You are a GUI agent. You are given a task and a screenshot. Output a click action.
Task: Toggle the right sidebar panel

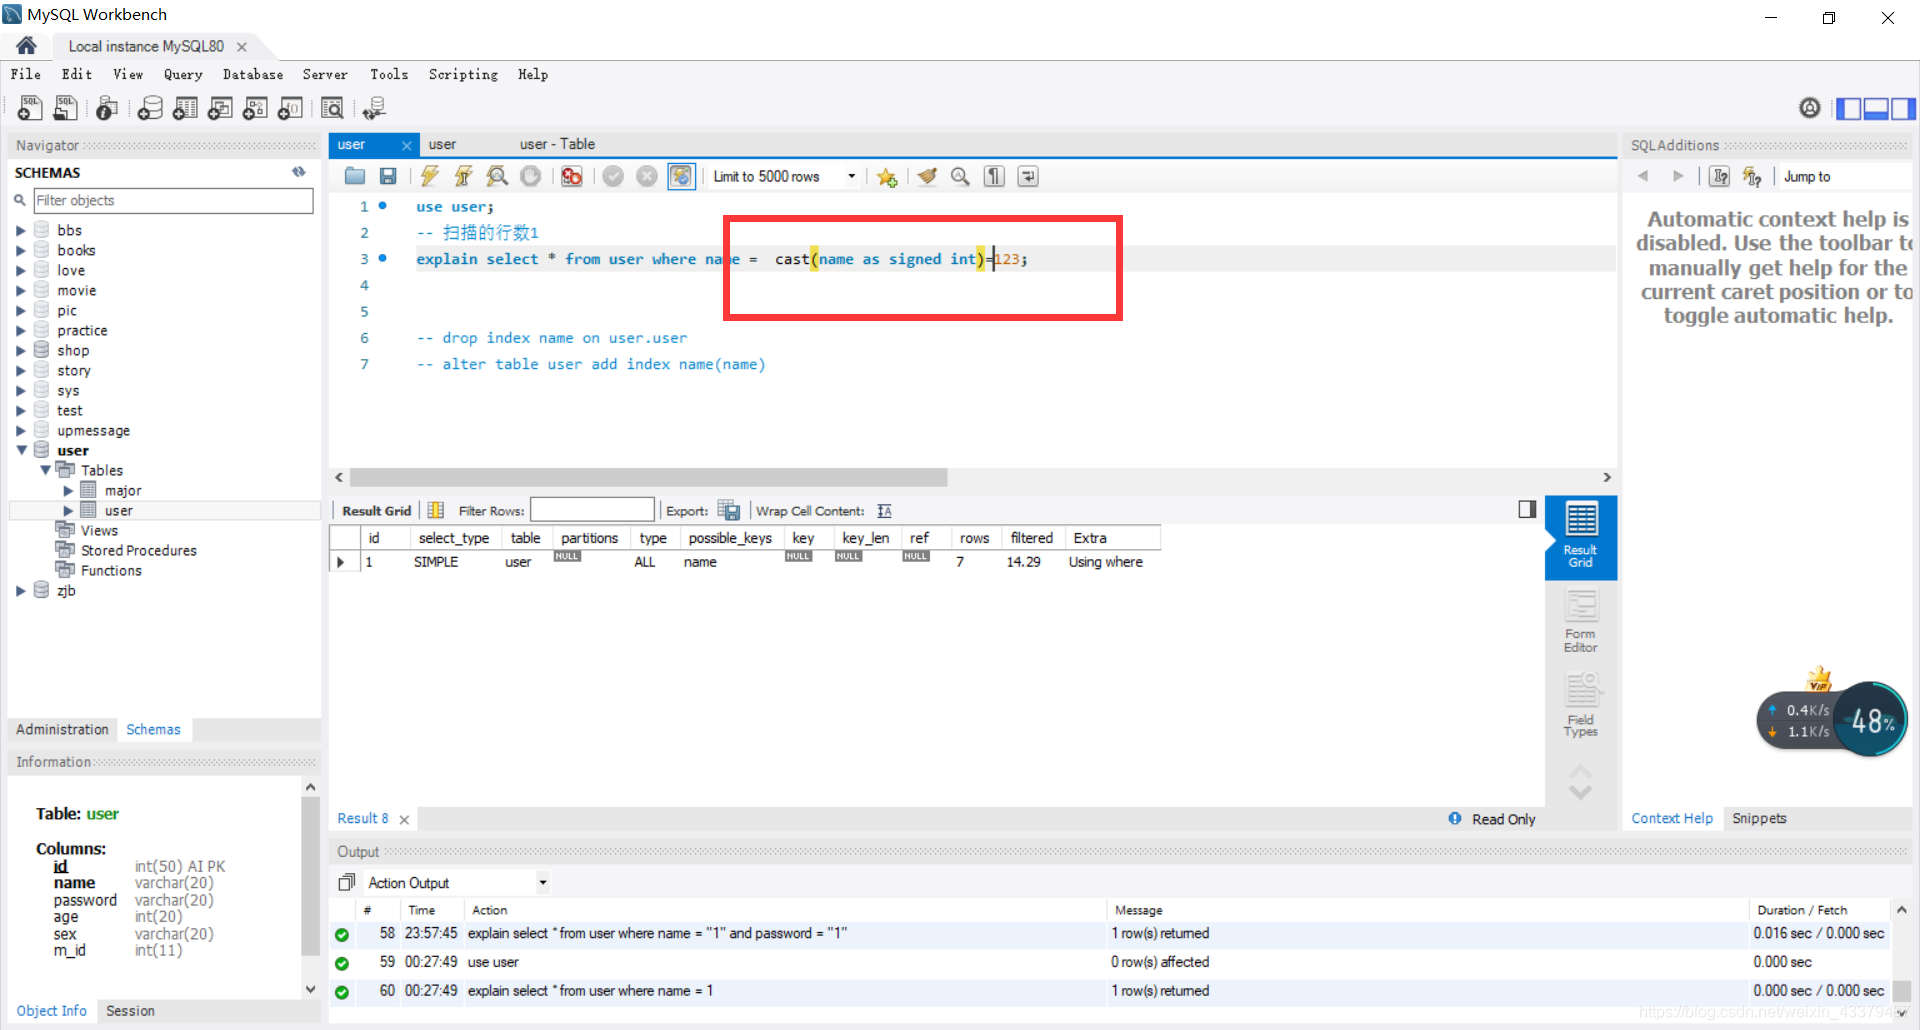1903,108
